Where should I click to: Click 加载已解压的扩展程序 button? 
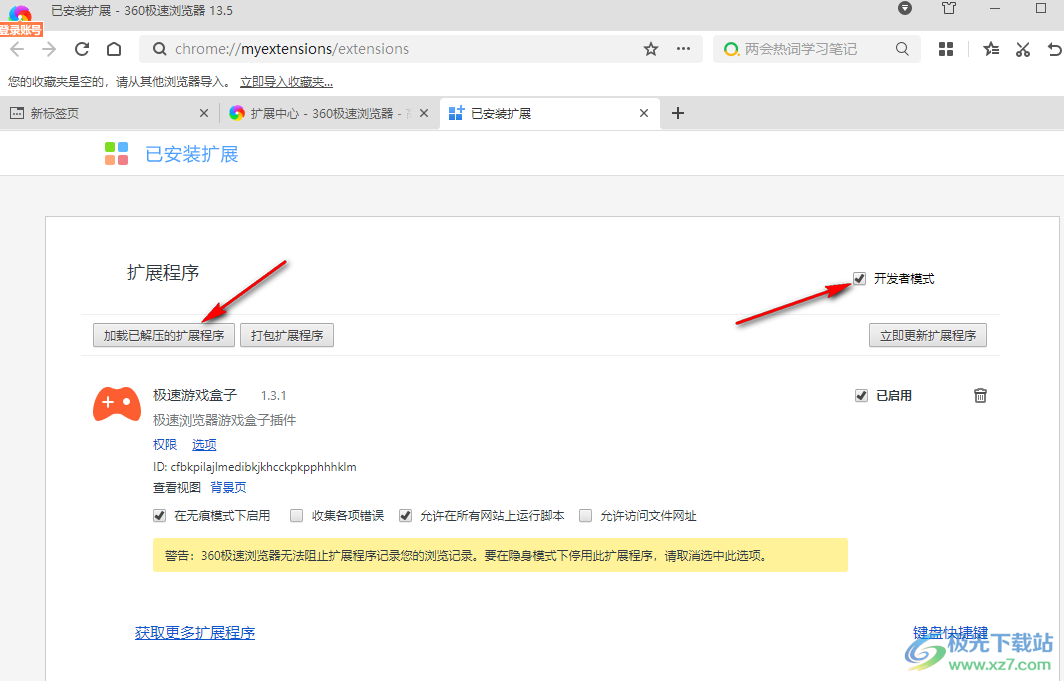164,335
